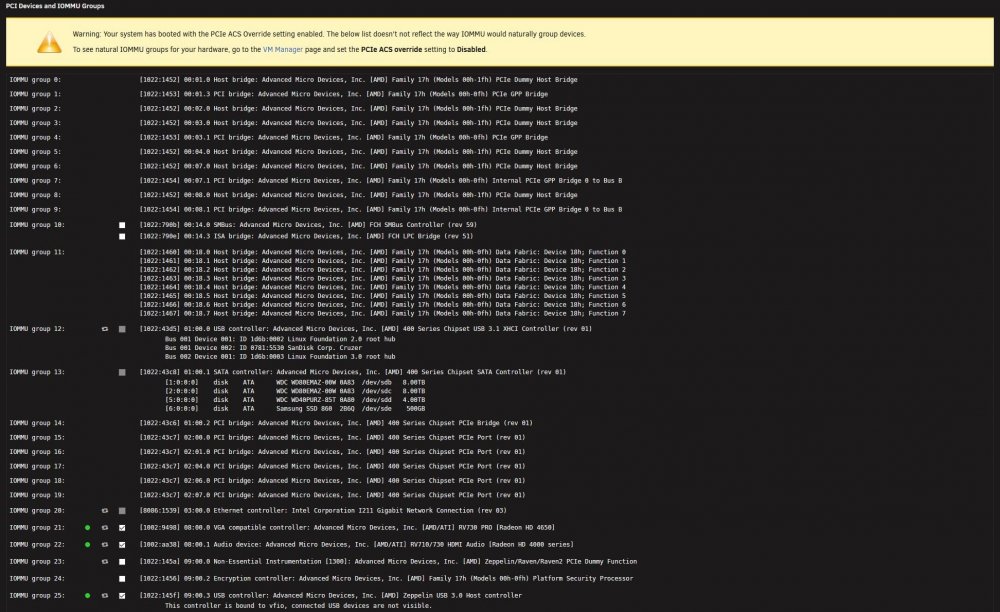Click the IOMMU group 20 label

[37, 511]
